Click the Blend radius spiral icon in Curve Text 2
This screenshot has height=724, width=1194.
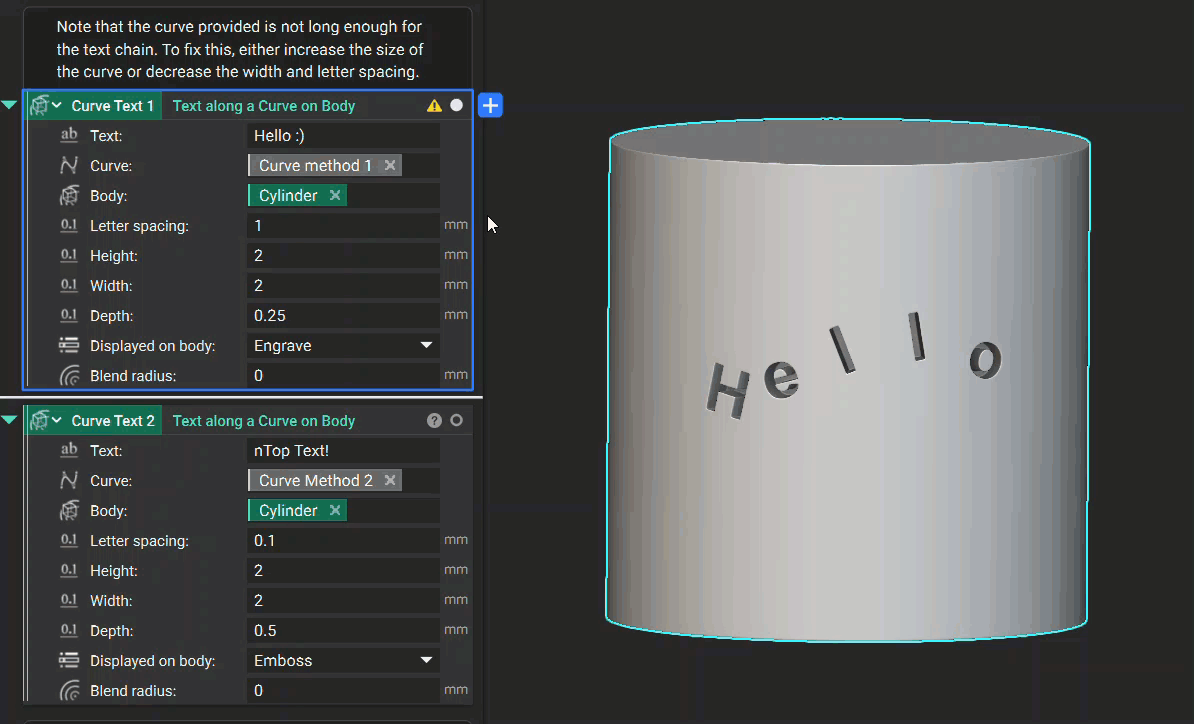point(68,690)
